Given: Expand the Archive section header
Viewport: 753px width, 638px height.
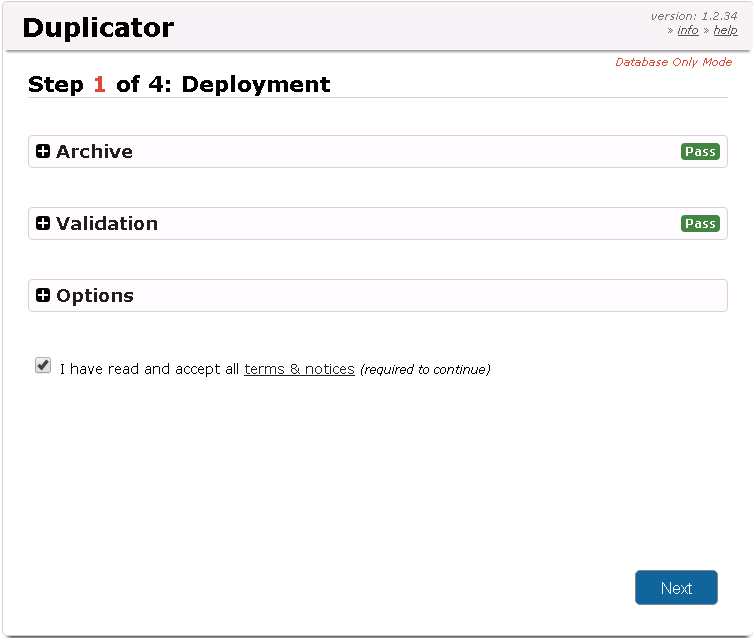Looking at the screenshot, I should 95,152.
